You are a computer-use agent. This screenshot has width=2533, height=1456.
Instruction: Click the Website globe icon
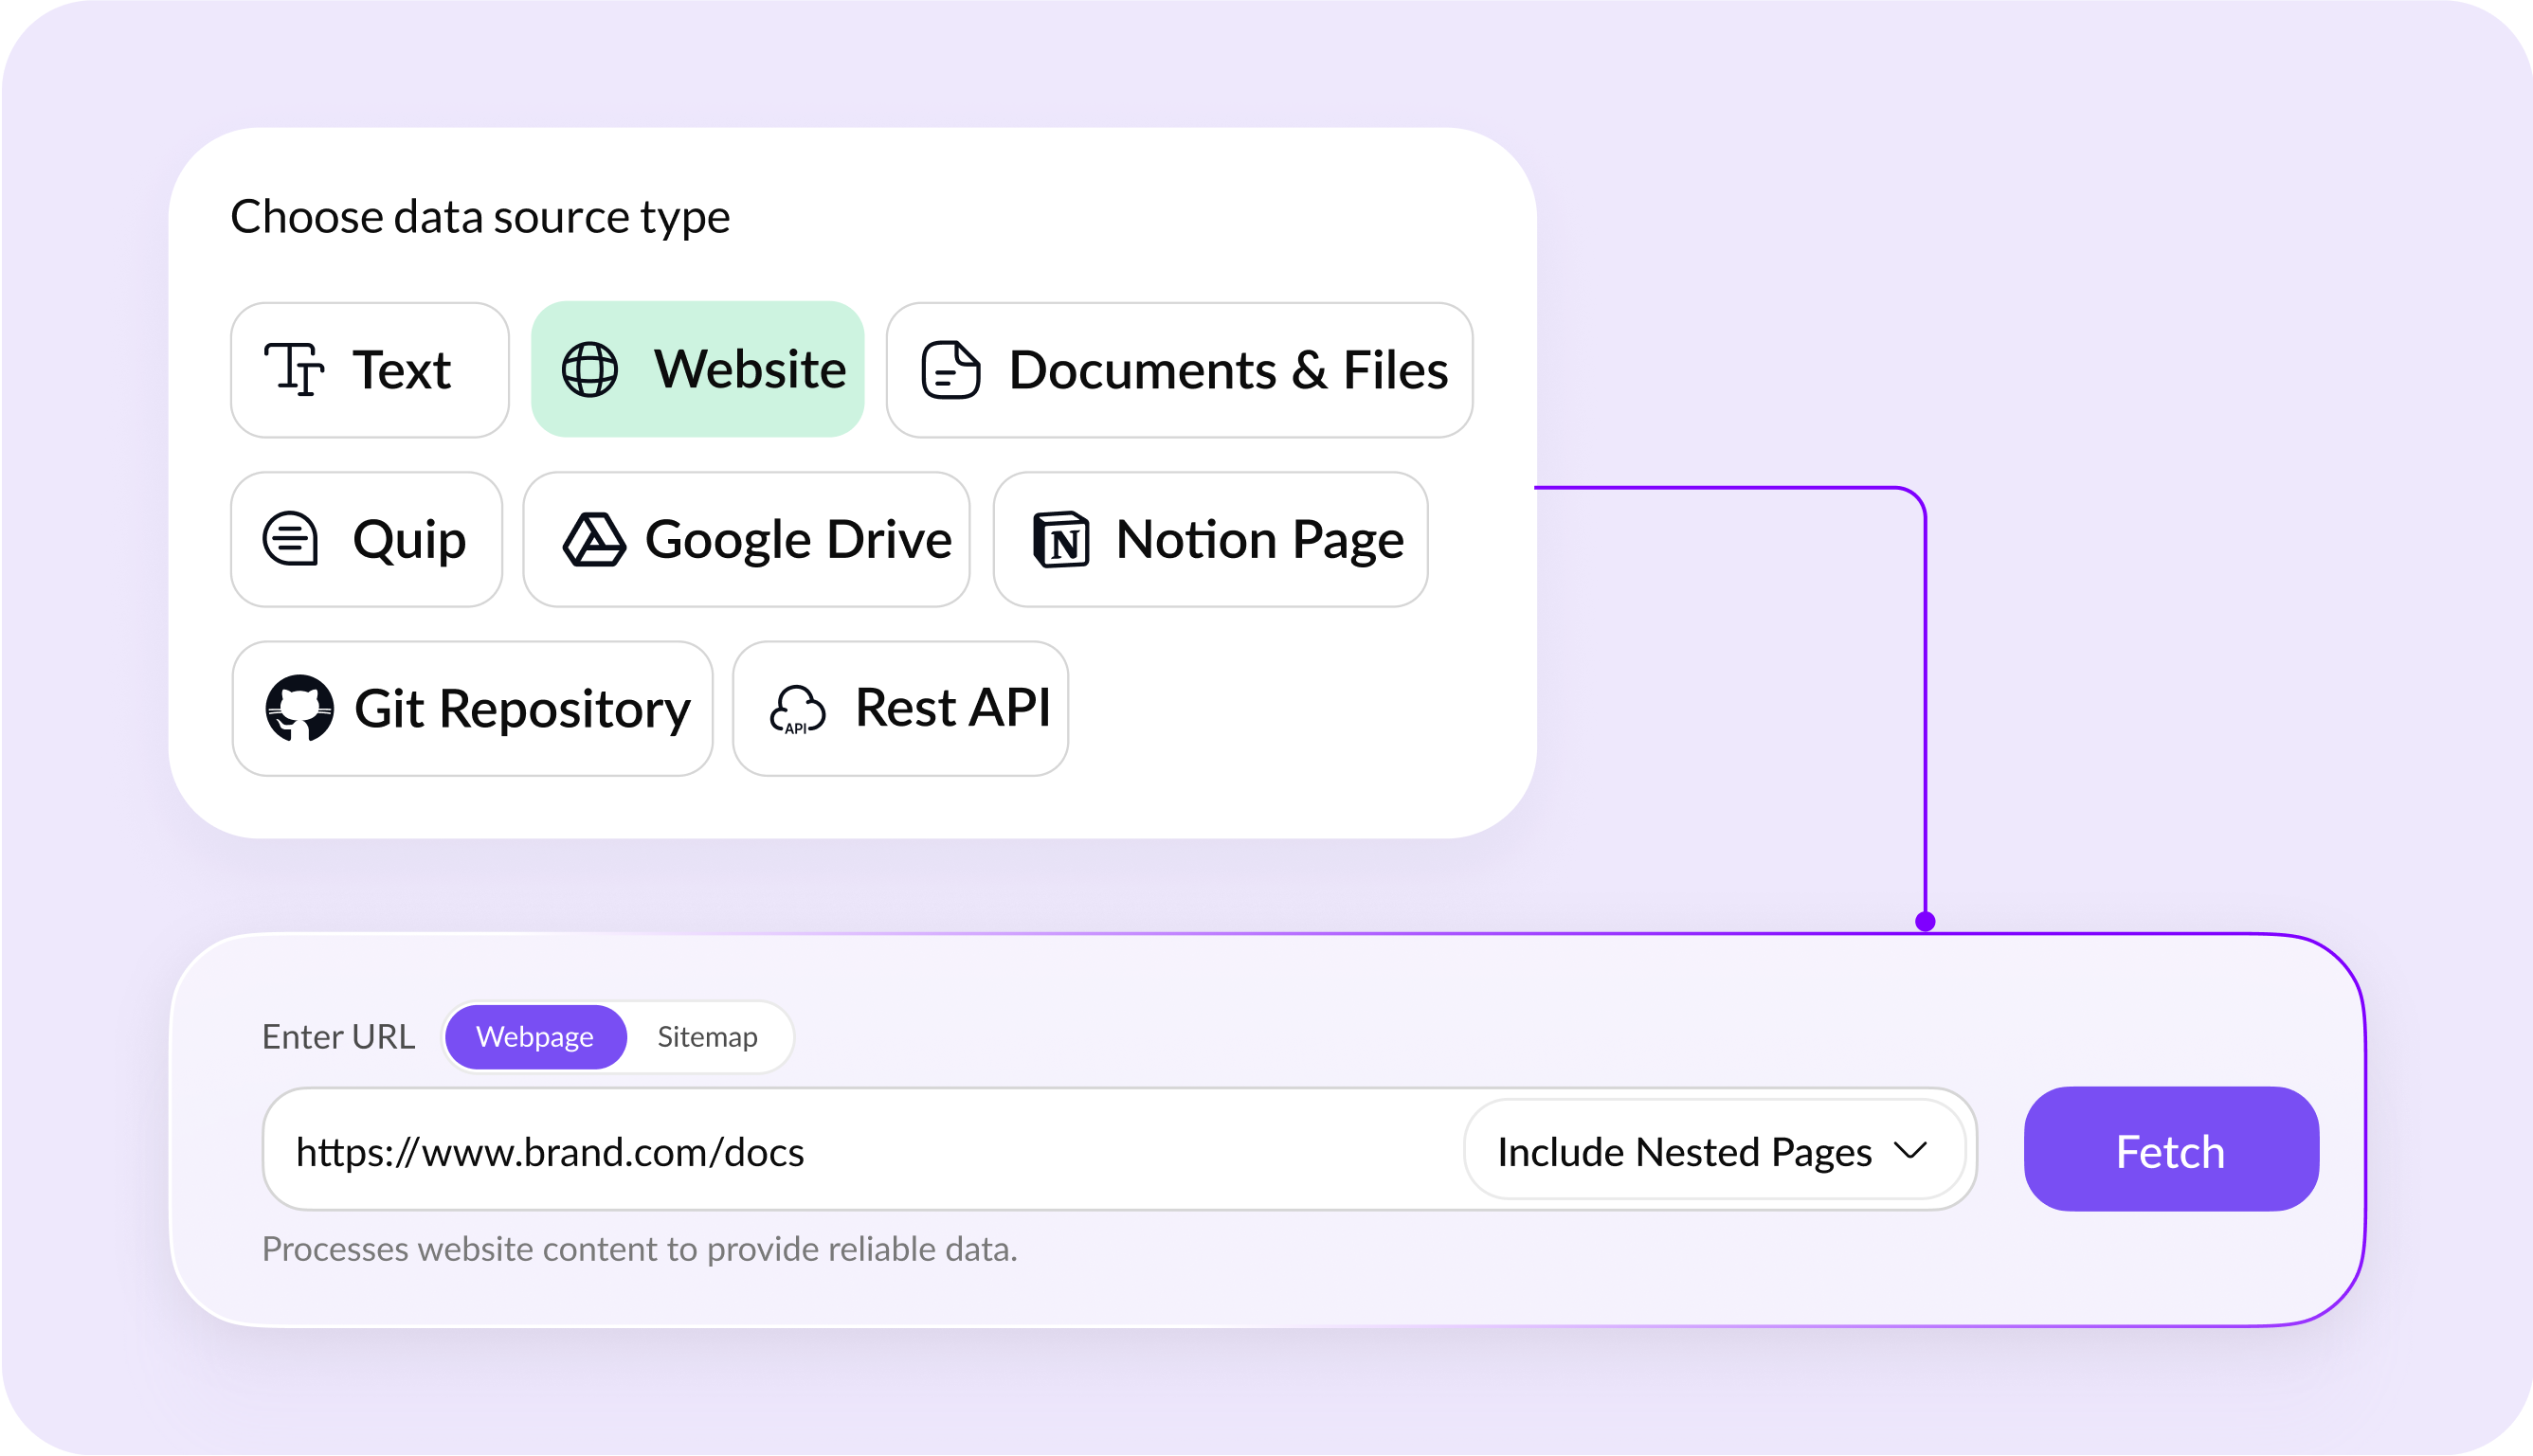[589, 369]
